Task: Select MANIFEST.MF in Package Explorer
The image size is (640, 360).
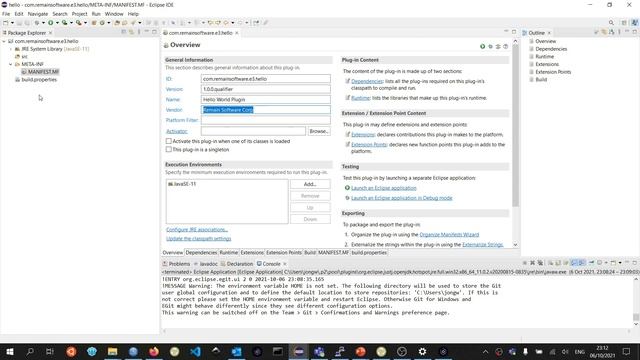Action: coord(40,72)
